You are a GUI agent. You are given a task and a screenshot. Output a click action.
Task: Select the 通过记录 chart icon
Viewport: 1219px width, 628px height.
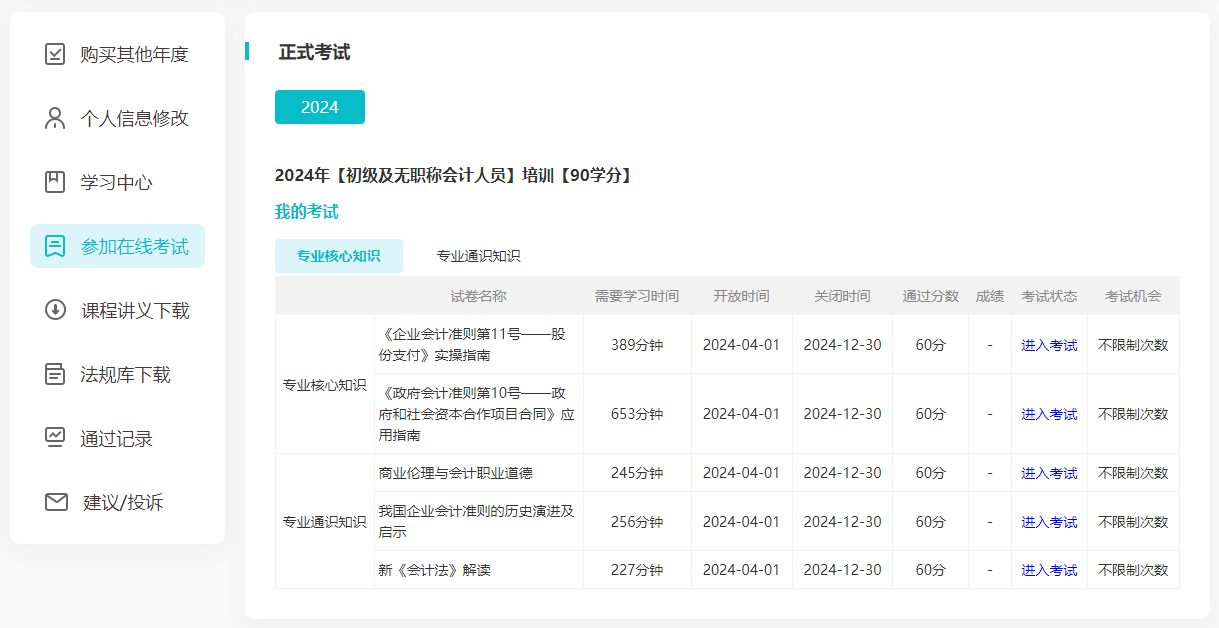pos(53,438)
